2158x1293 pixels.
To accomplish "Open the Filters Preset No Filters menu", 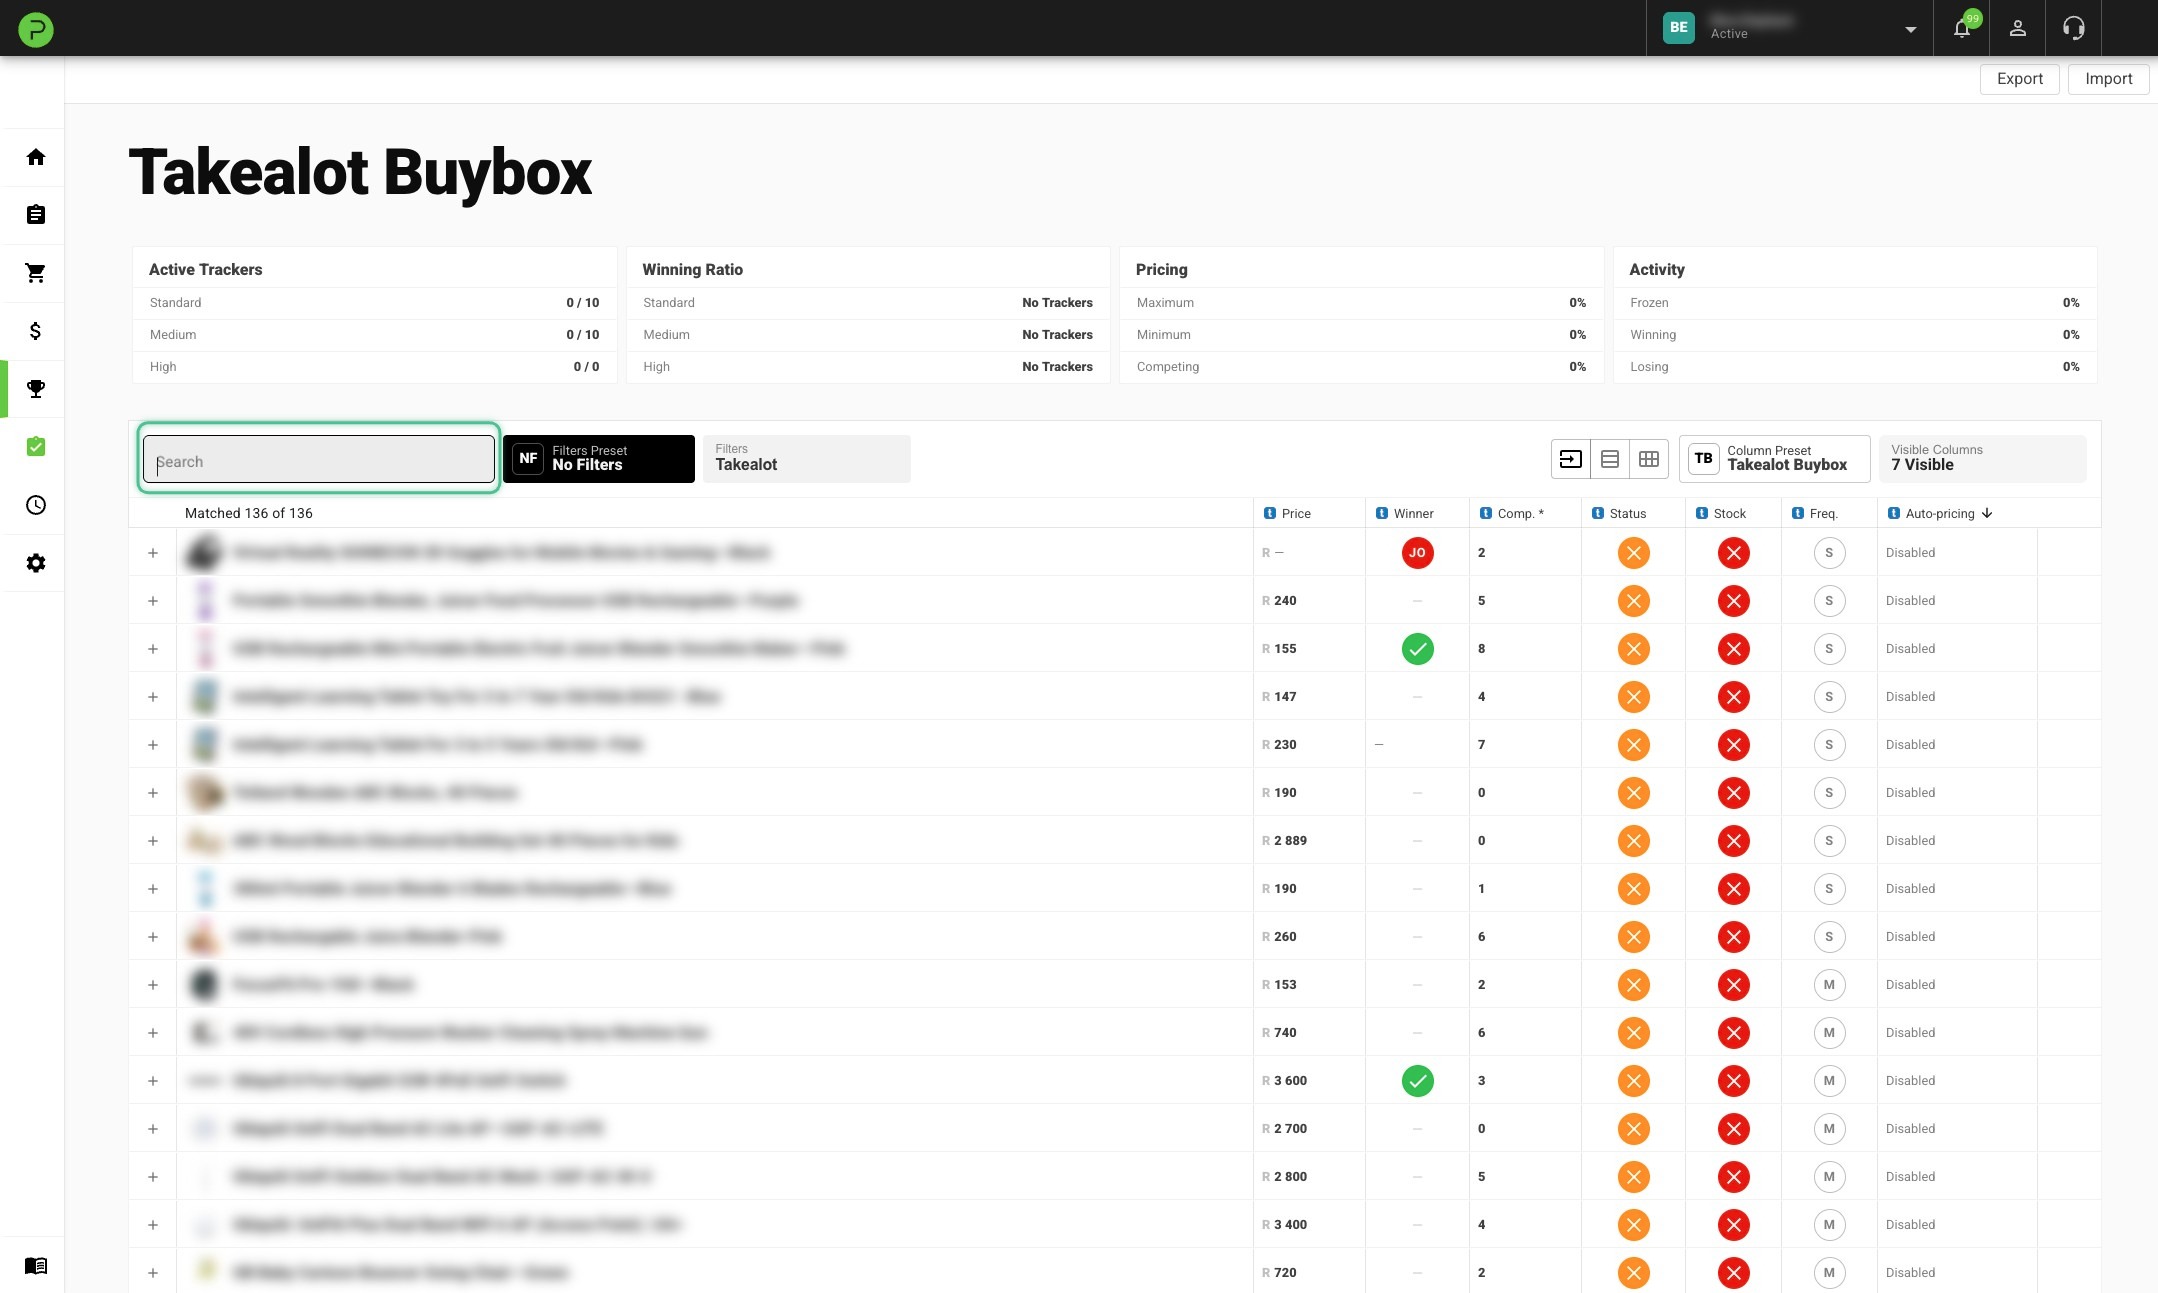I will click(x=598, y=459).
